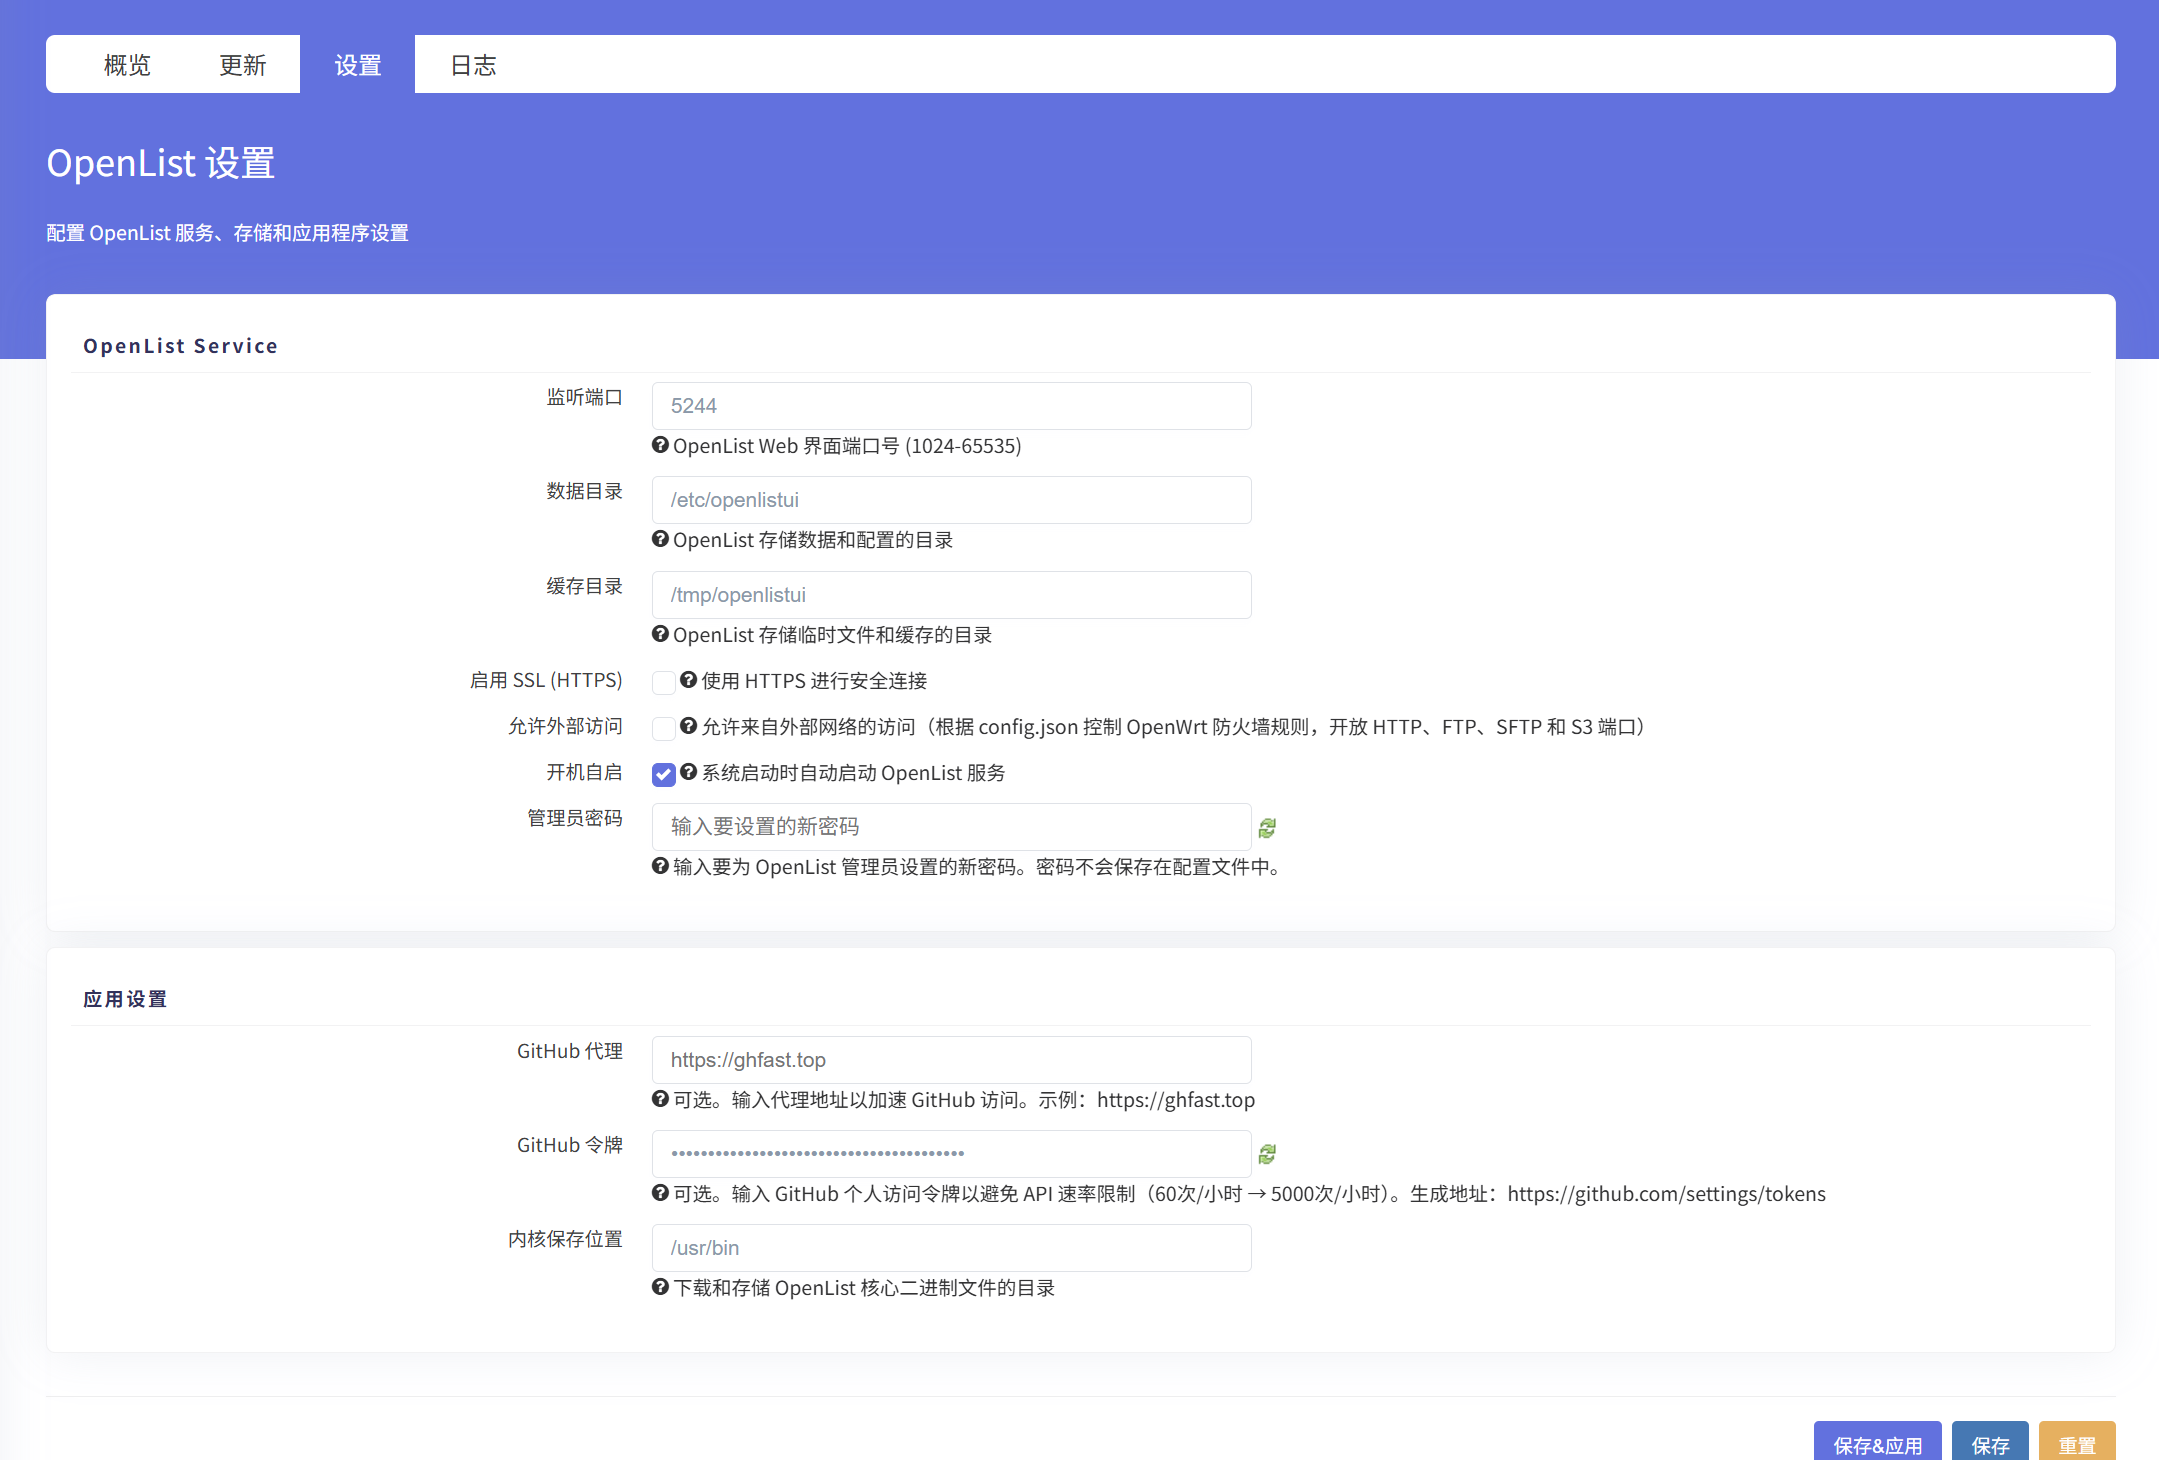Click help icon beside 系统启动时自动启动 text

tap(688, 772)
